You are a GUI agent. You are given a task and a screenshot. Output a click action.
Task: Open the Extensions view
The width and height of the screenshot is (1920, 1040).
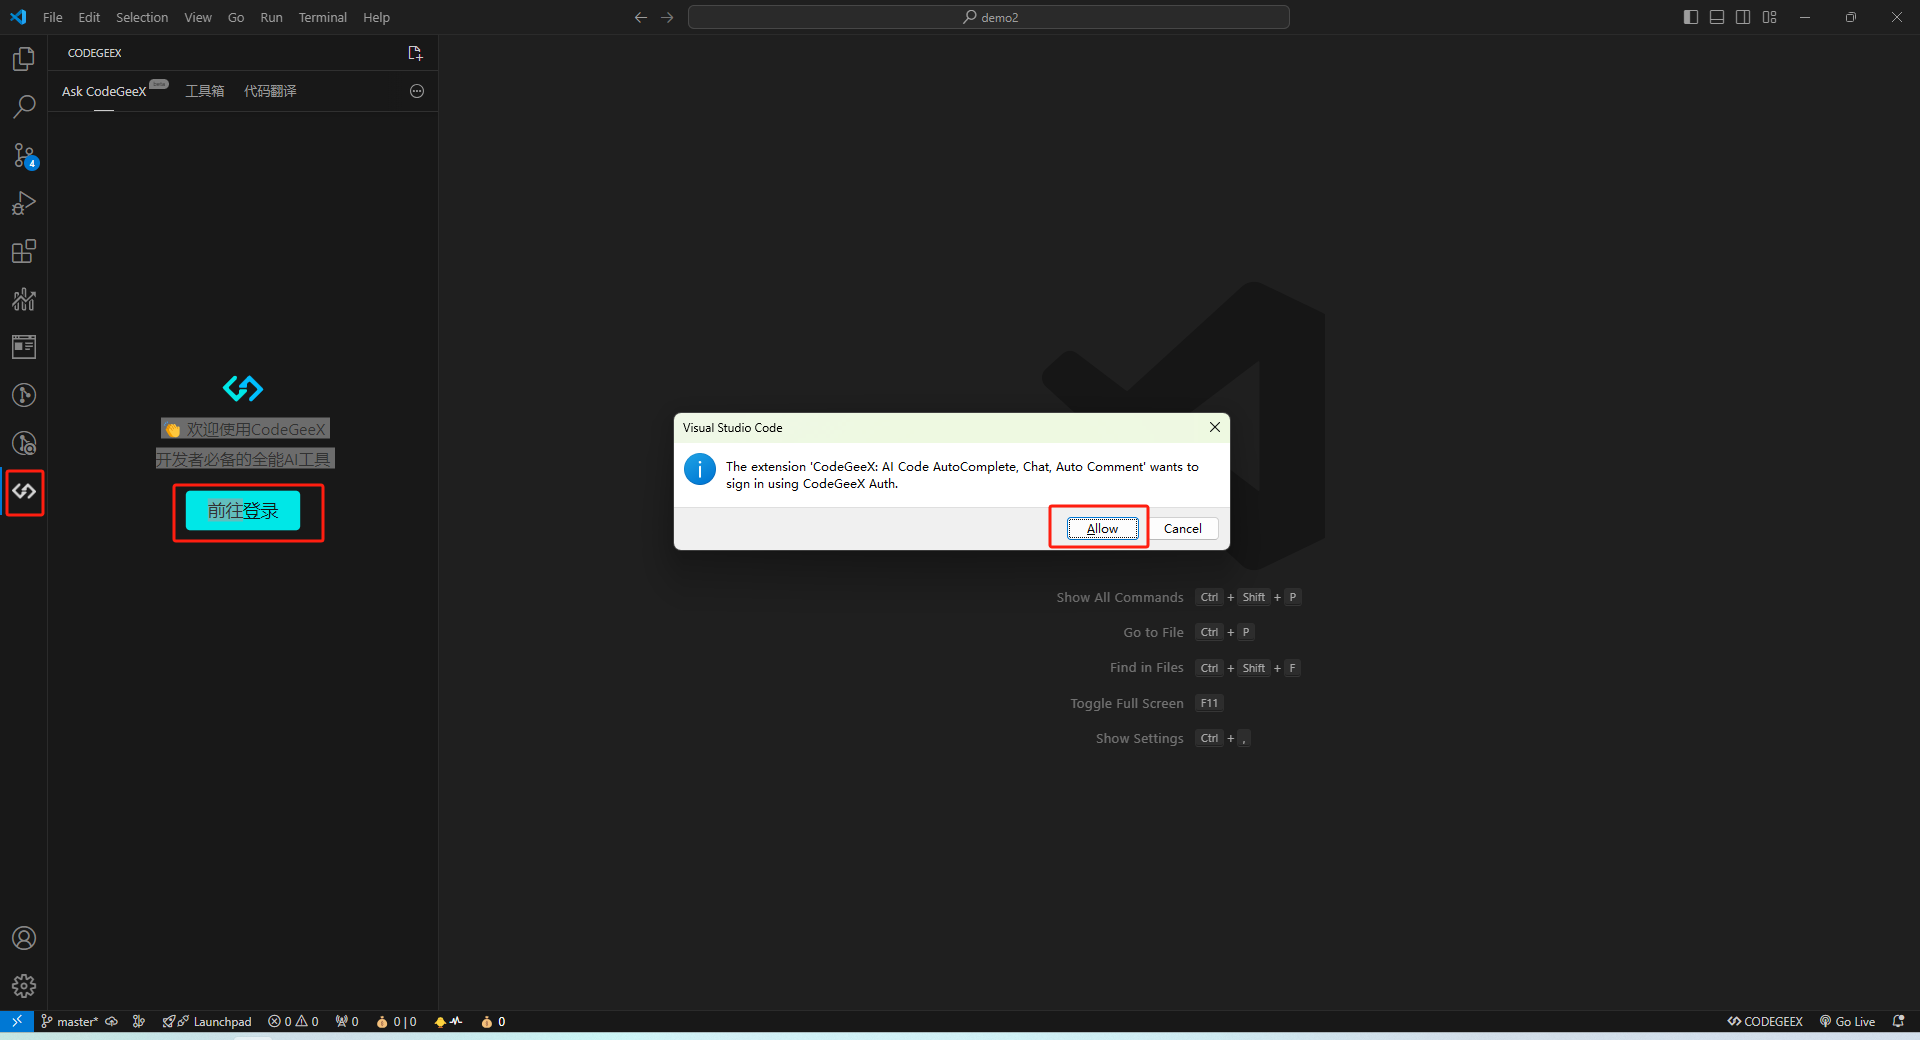(x=24, y=251)
